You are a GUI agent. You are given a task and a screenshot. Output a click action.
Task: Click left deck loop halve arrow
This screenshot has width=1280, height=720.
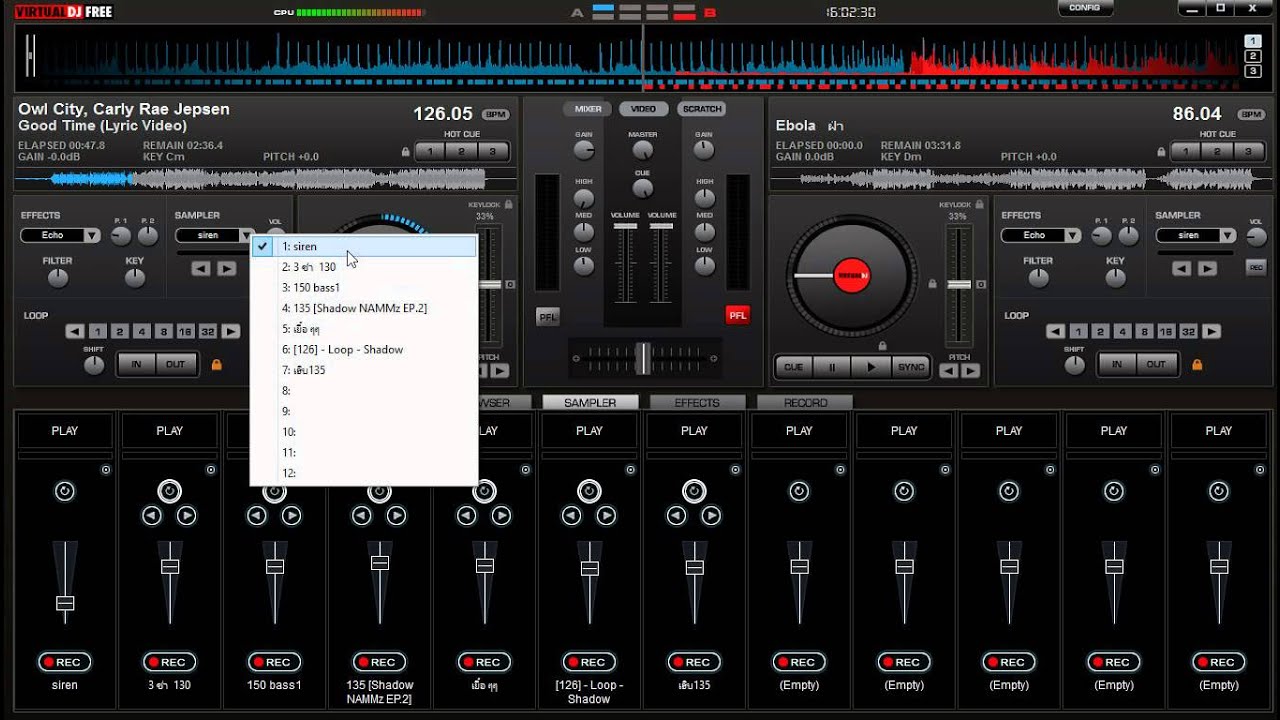point(75,331)
